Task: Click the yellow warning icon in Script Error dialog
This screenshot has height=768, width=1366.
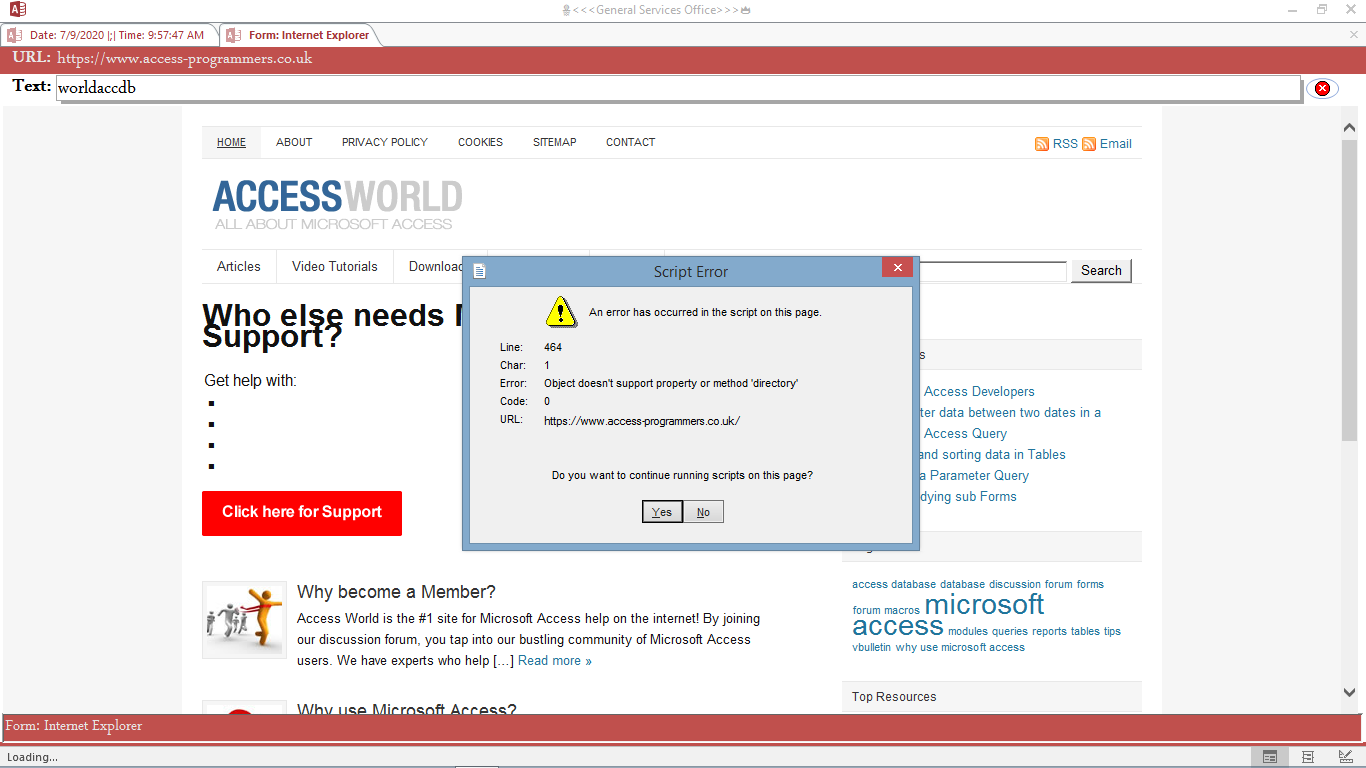Action: 561,311
